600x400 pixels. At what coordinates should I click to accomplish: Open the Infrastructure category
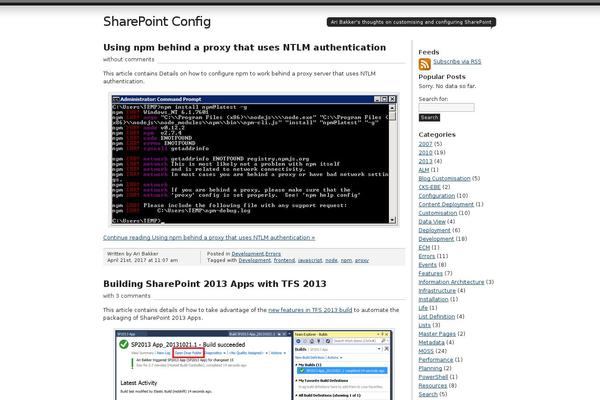pos(437,291)
